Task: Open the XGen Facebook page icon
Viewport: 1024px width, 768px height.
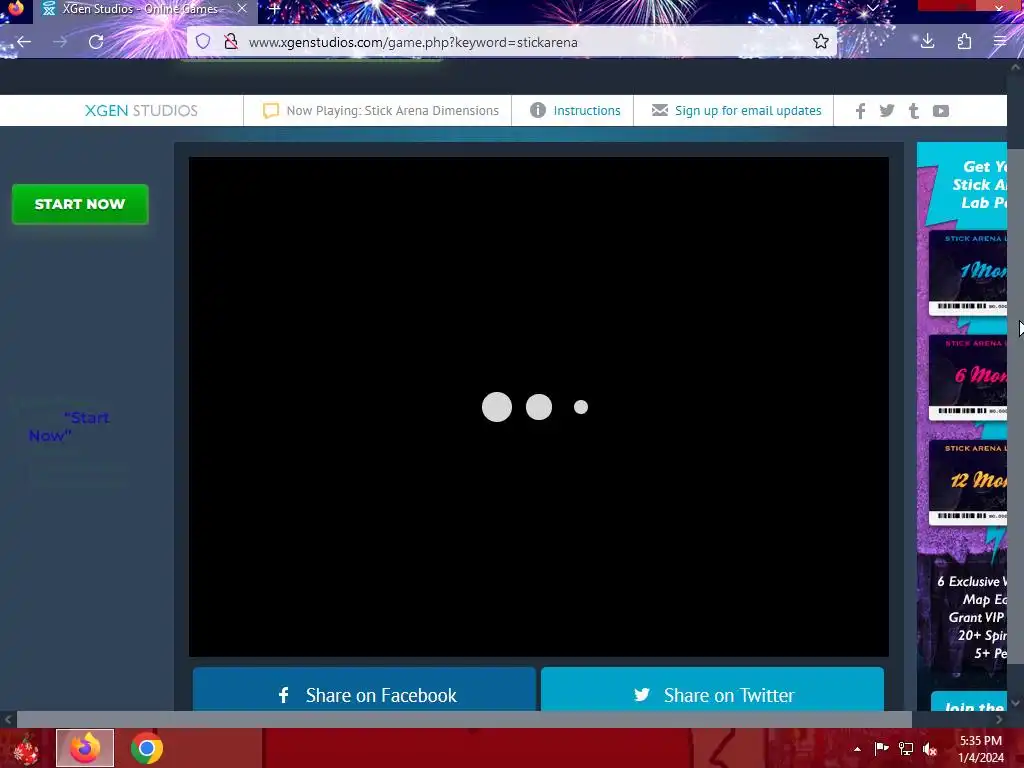Action: point(861,110)
